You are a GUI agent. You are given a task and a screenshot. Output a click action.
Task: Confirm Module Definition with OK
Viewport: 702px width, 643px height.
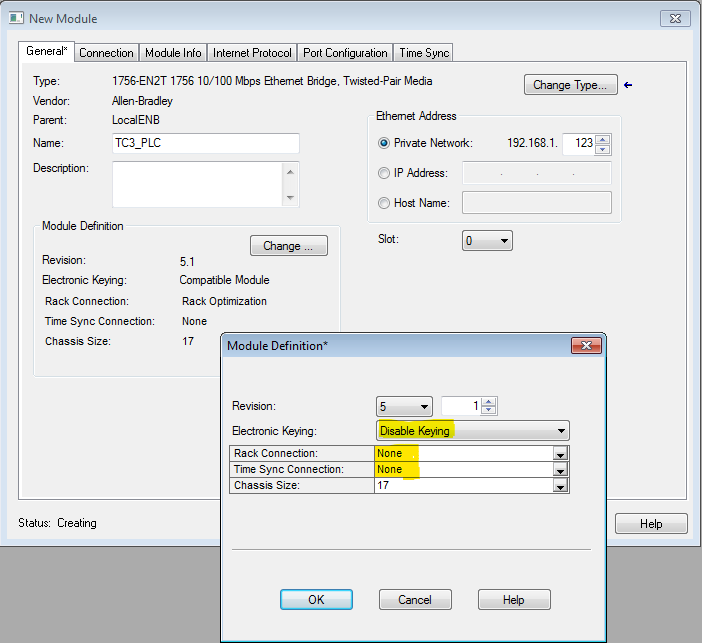(316, 600)
